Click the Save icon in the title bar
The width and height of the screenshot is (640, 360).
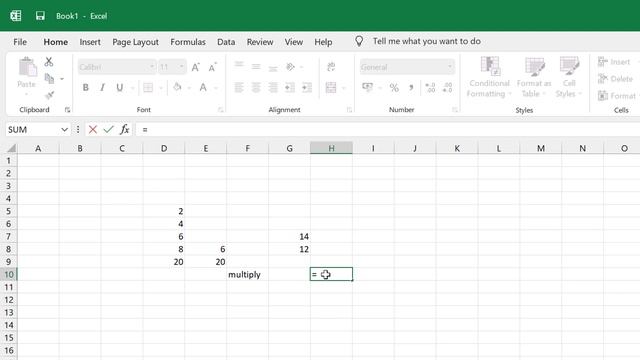click(x=40, y=16)
